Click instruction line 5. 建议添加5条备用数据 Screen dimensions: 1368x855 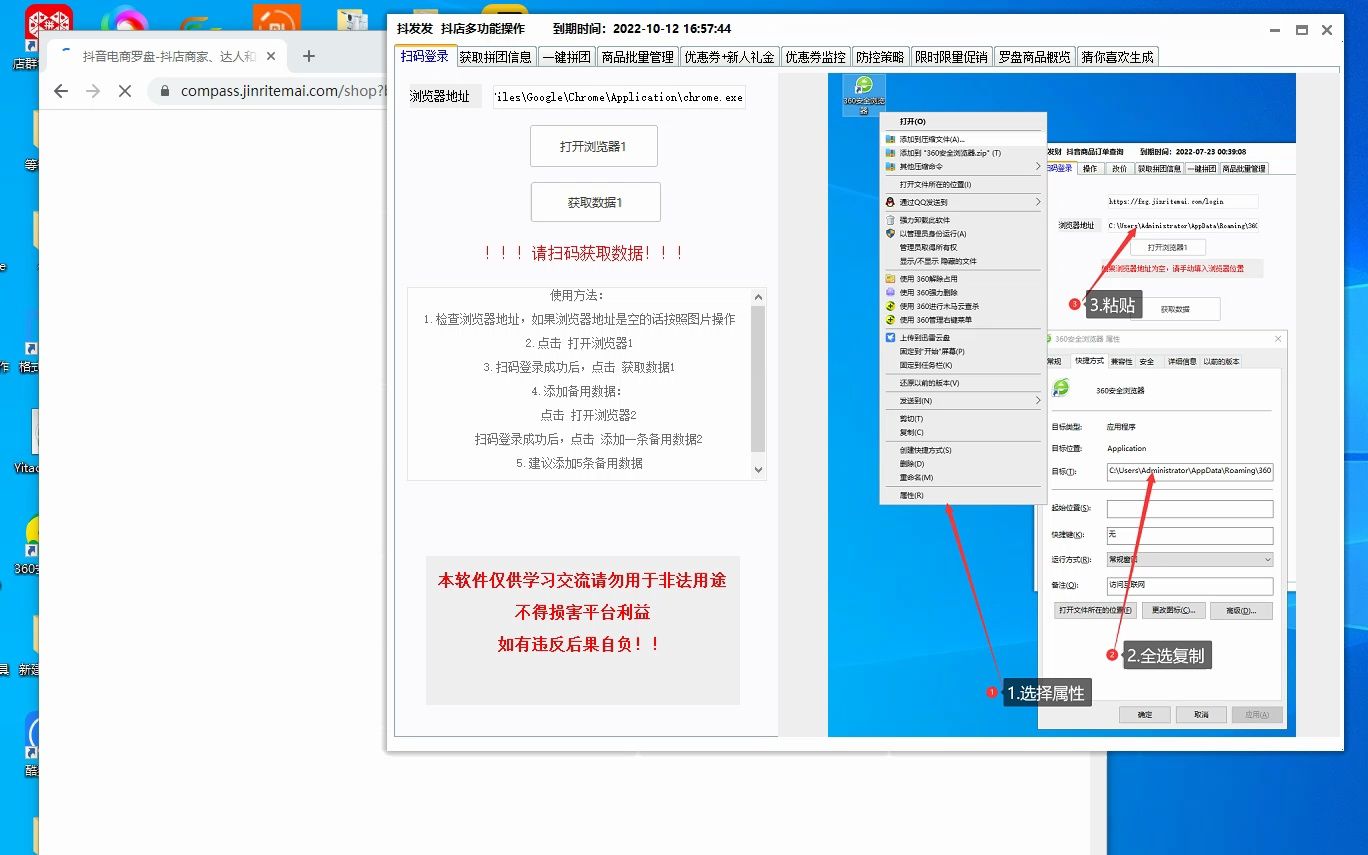pos(579,463)
